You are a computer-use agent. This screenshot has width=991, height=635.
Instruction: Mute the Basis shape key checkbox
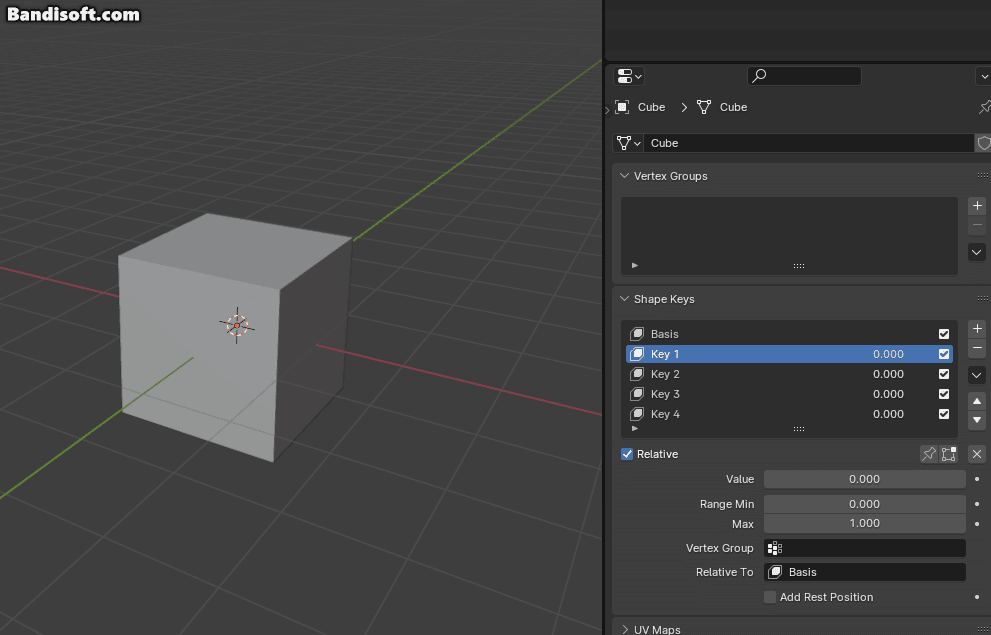click(944, 334)
